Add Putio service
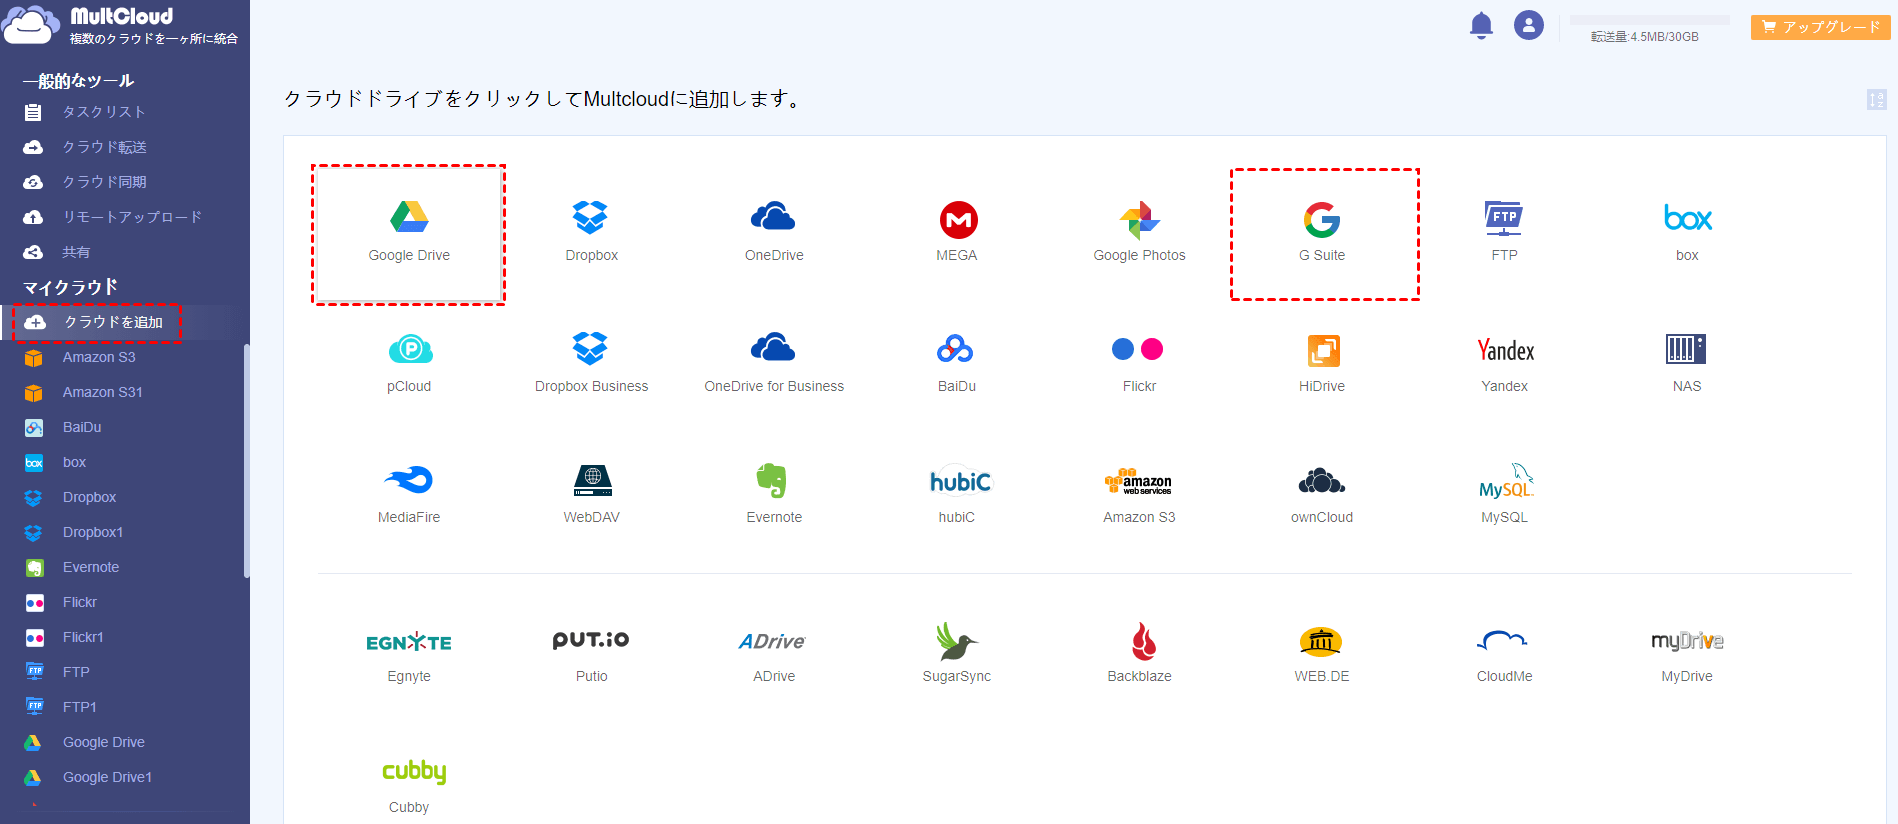 (x=591, y=655)
